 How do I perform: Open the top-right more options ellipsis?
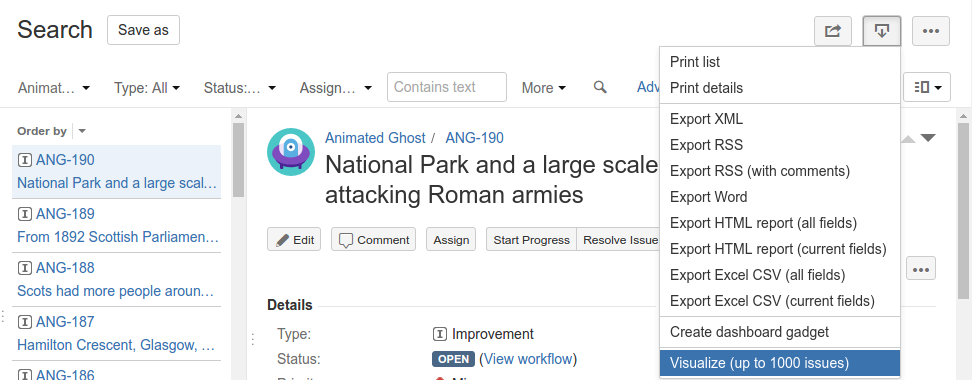[x=930, y=31]
